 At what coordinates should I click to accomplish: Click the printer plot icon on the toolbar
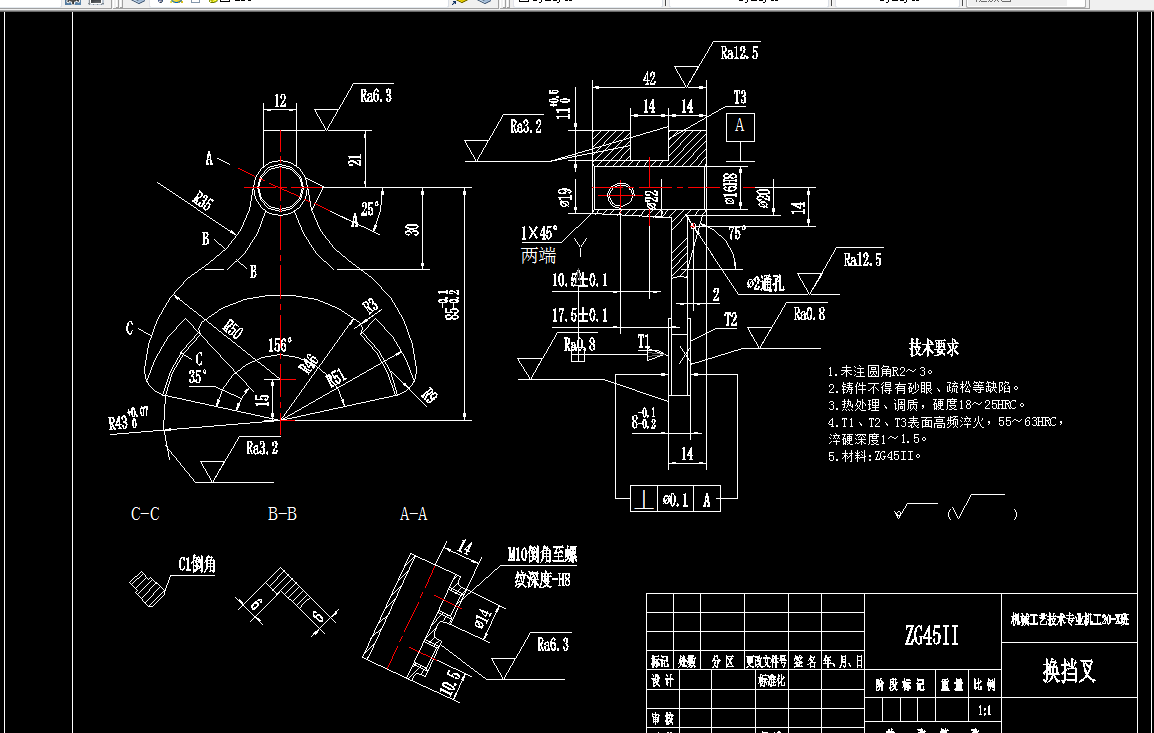coord(95,4)
